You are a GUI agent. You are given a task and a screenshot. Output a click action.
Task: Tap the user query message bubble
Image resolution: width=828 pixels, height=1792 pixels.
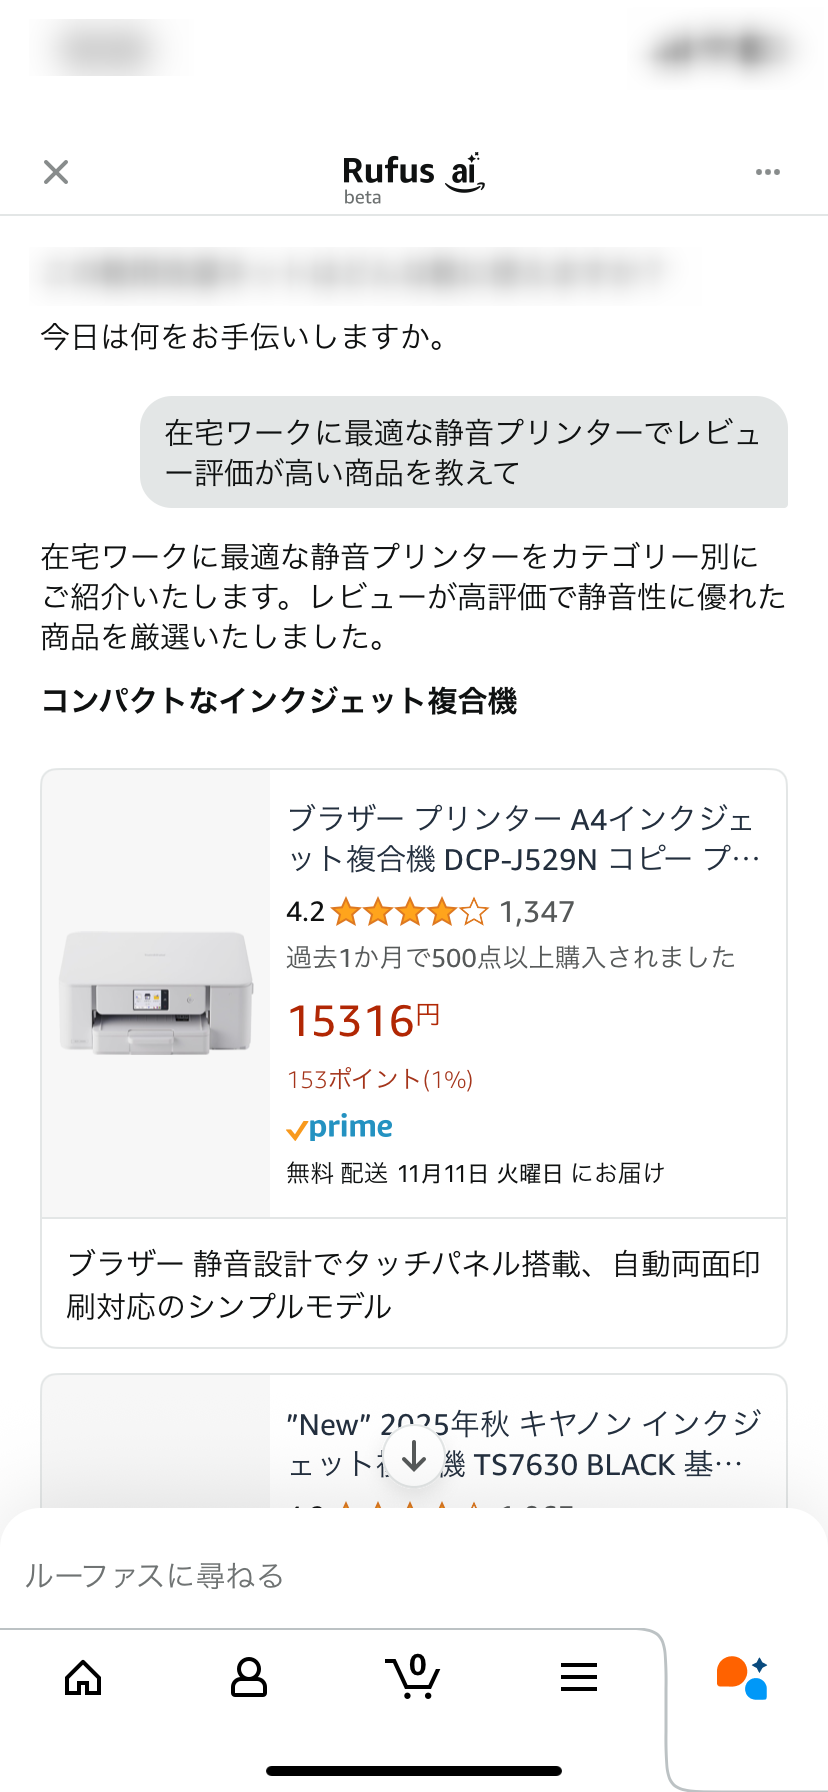[x=463, y=452]
